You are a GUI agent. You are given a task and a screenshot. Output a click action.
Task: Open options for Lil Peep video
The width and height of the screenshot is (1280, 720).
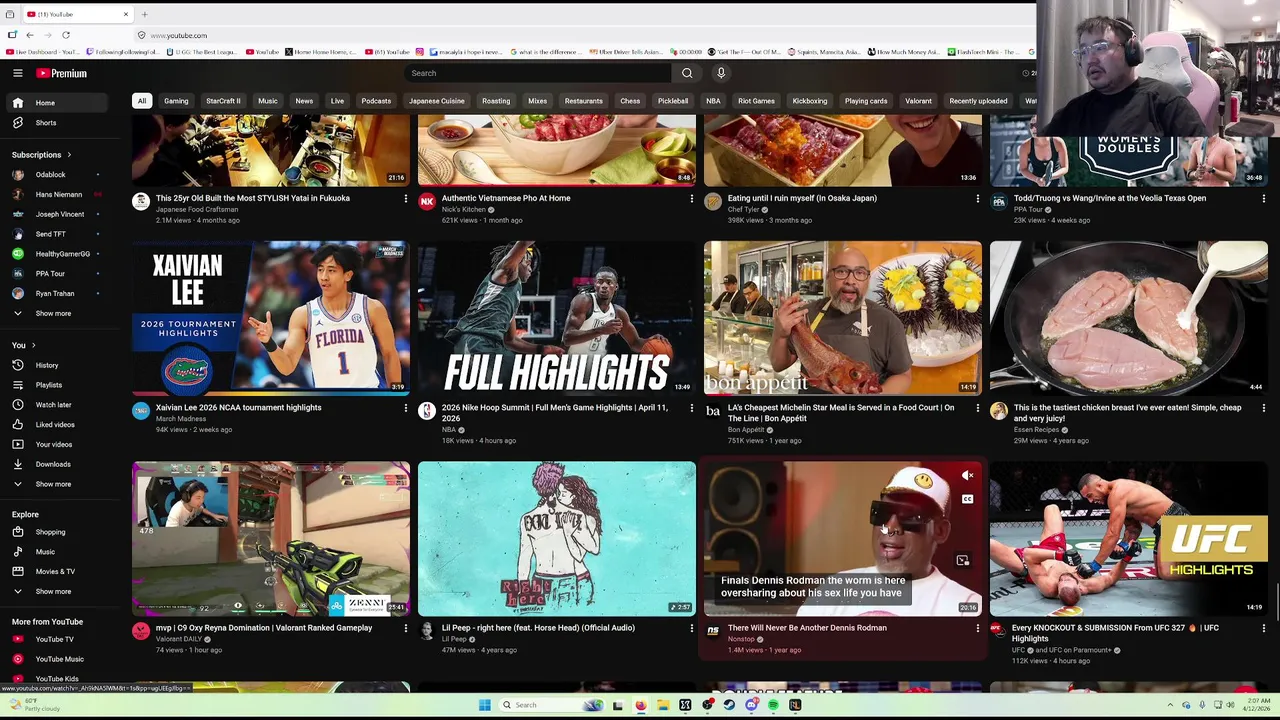tap(691, 628)
